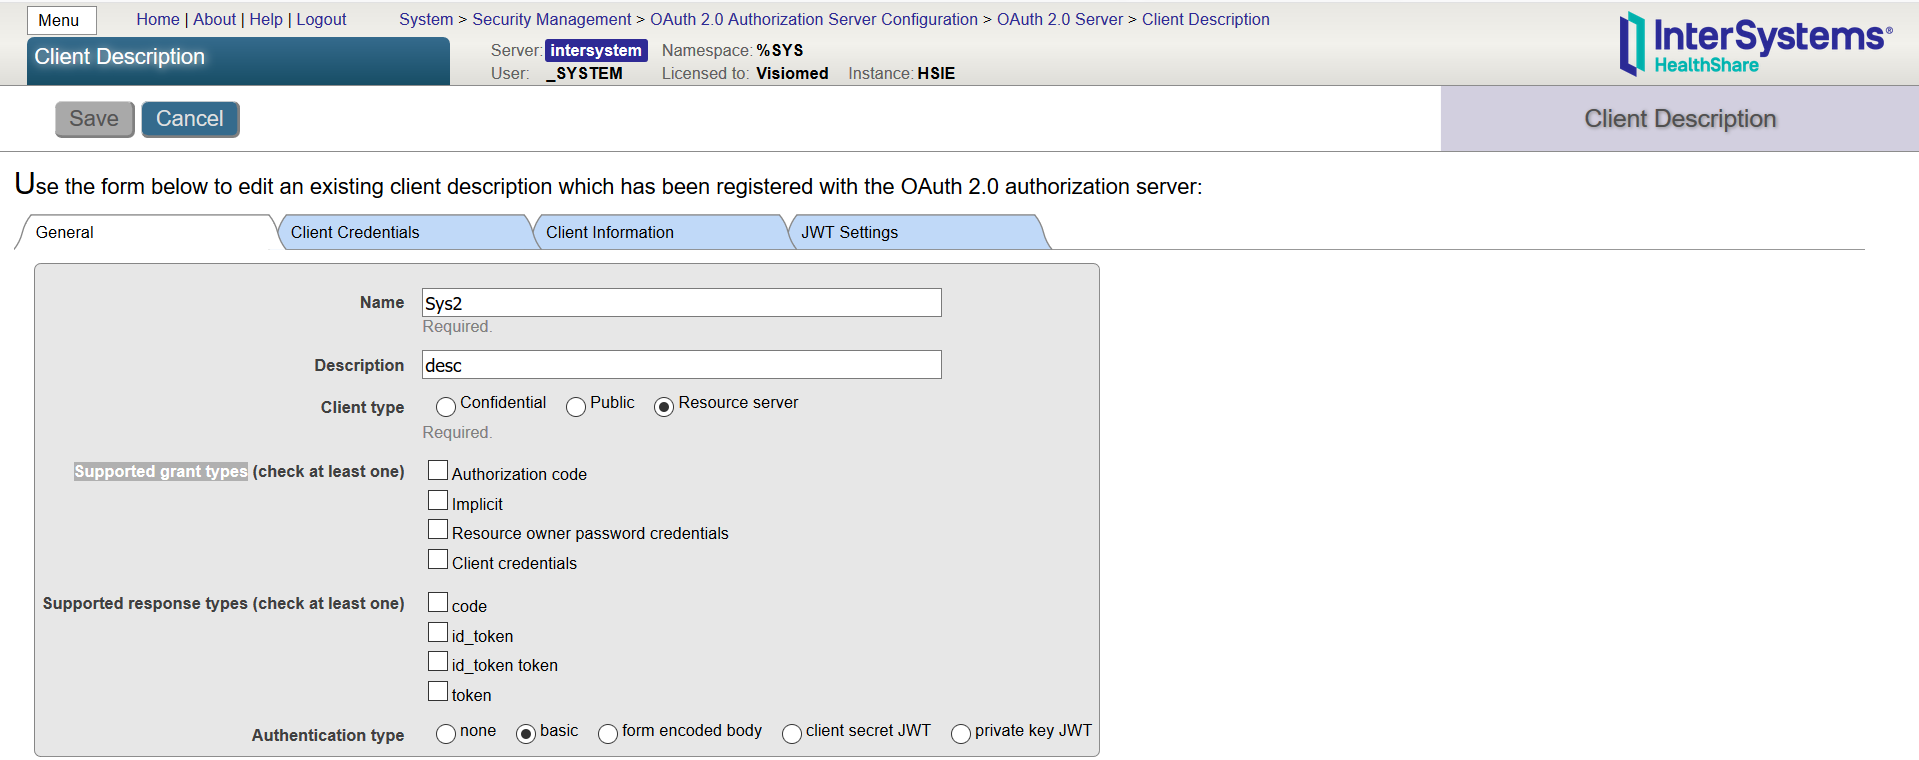Select form encoded body authentication

click(x=608, y=735)
